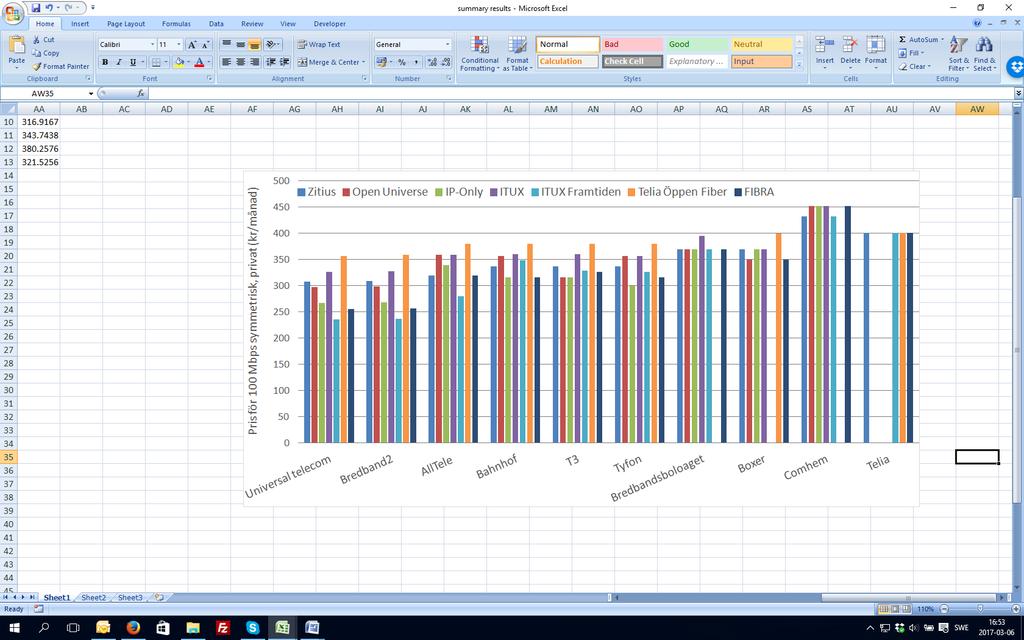Viewport: 1024px width, 640px height.
Task: Launch Firefox from the taskbar
Action: tap(133, 628)
